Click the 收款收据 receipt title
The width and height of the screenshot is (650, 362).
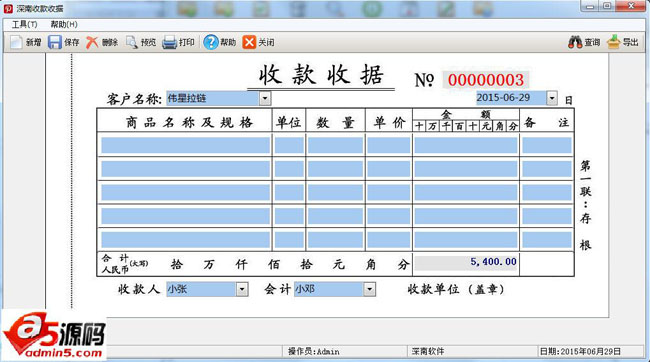pos(321,75)
